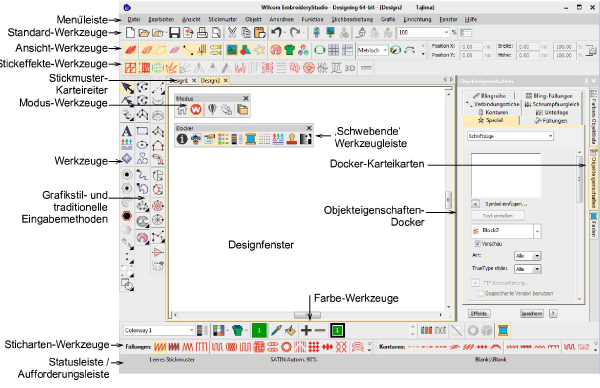Click the Print icon
This screenshot has height=388, width=600.
click(202, 33)
